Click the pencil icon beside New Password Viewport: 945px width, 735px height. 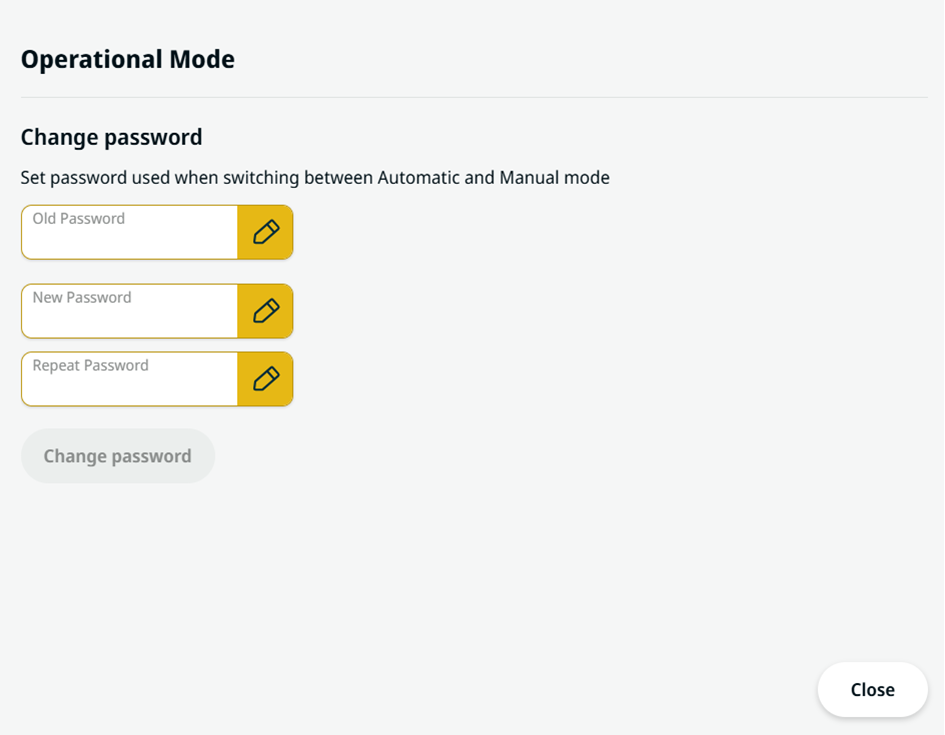266,311
